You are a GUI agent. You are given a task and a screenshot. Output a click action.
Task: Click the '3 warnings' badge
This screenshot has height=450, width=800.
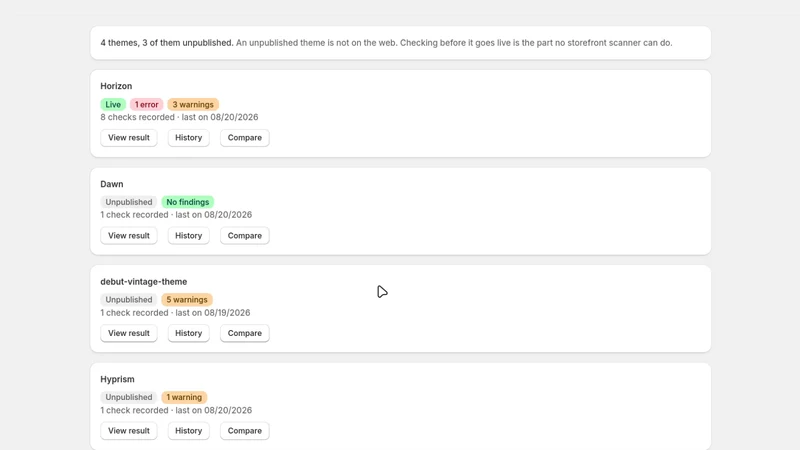coord(193,105)
